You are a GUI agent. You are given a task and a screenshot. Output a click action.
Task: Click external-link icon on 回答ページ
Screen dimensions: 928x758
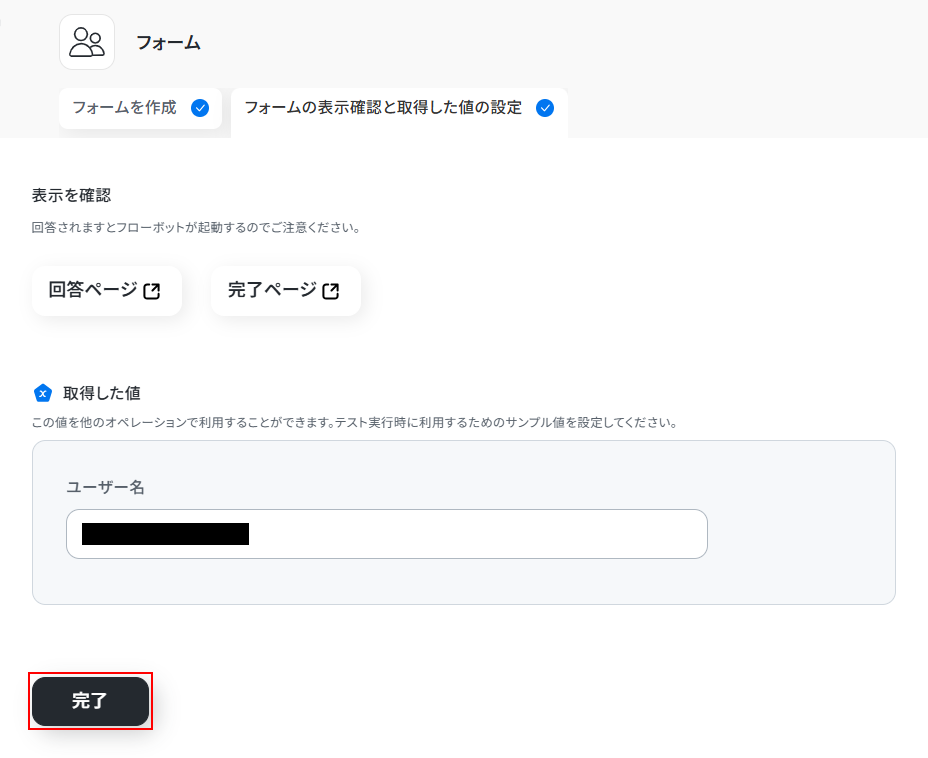click(x=152, y=291)
